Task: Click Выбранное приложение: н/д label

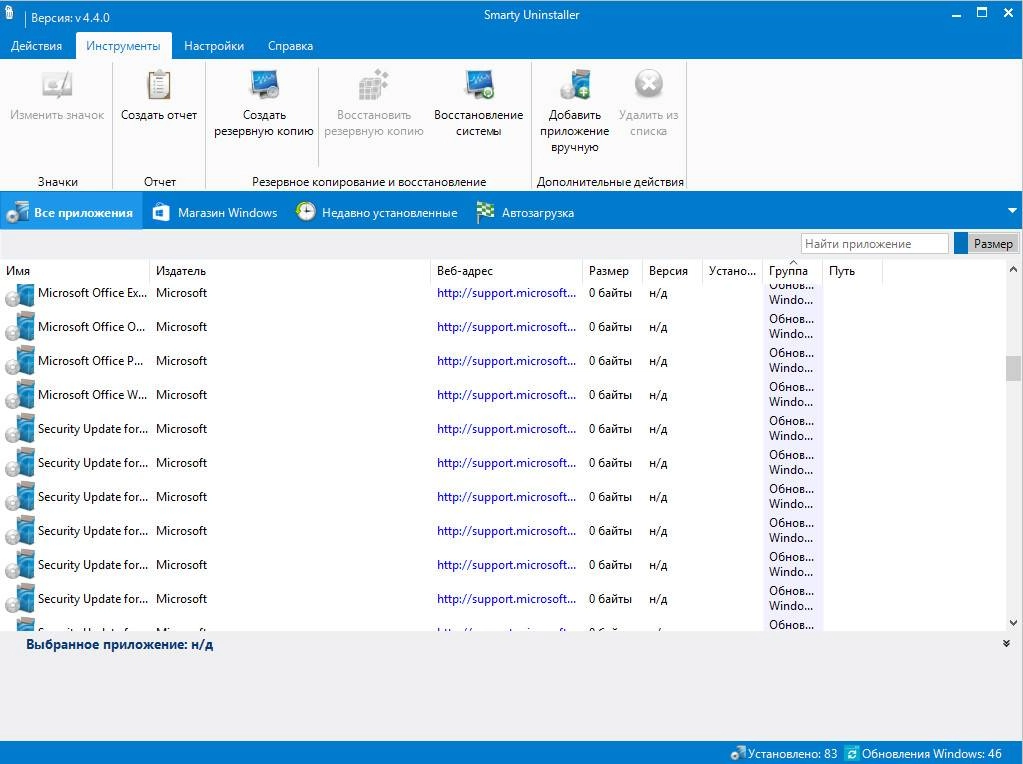Action: [119, 645]
